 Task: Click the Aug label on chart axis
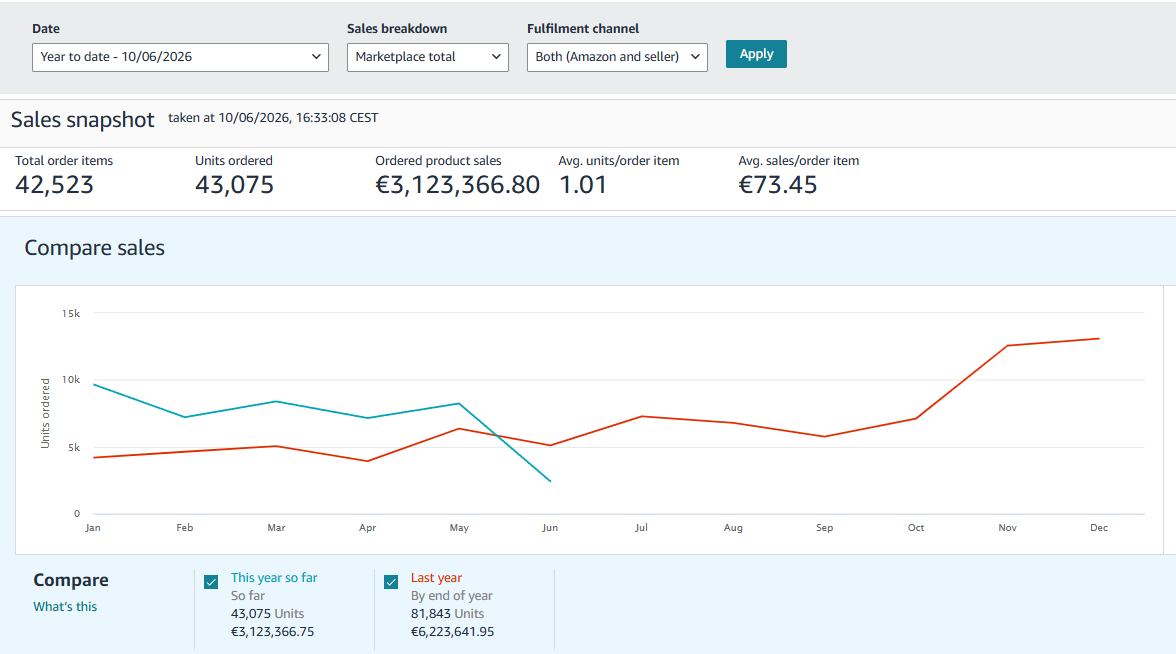pos(733,527)
